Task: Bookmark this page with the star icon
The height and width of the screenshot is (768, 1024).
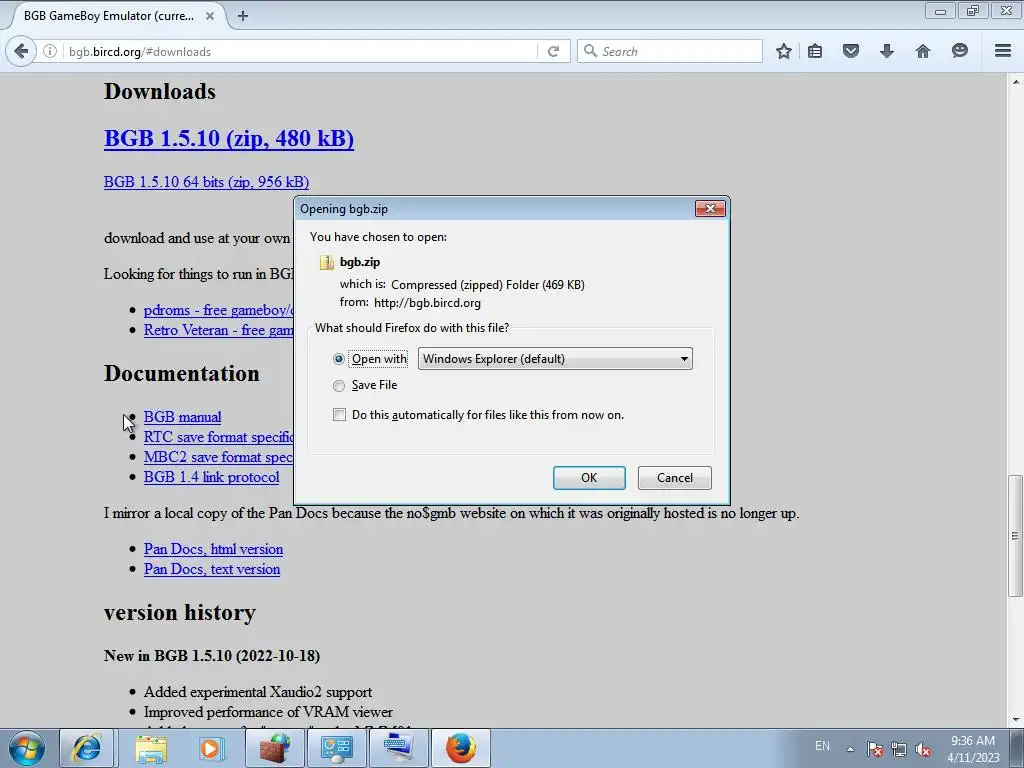Action: [784, 51]
